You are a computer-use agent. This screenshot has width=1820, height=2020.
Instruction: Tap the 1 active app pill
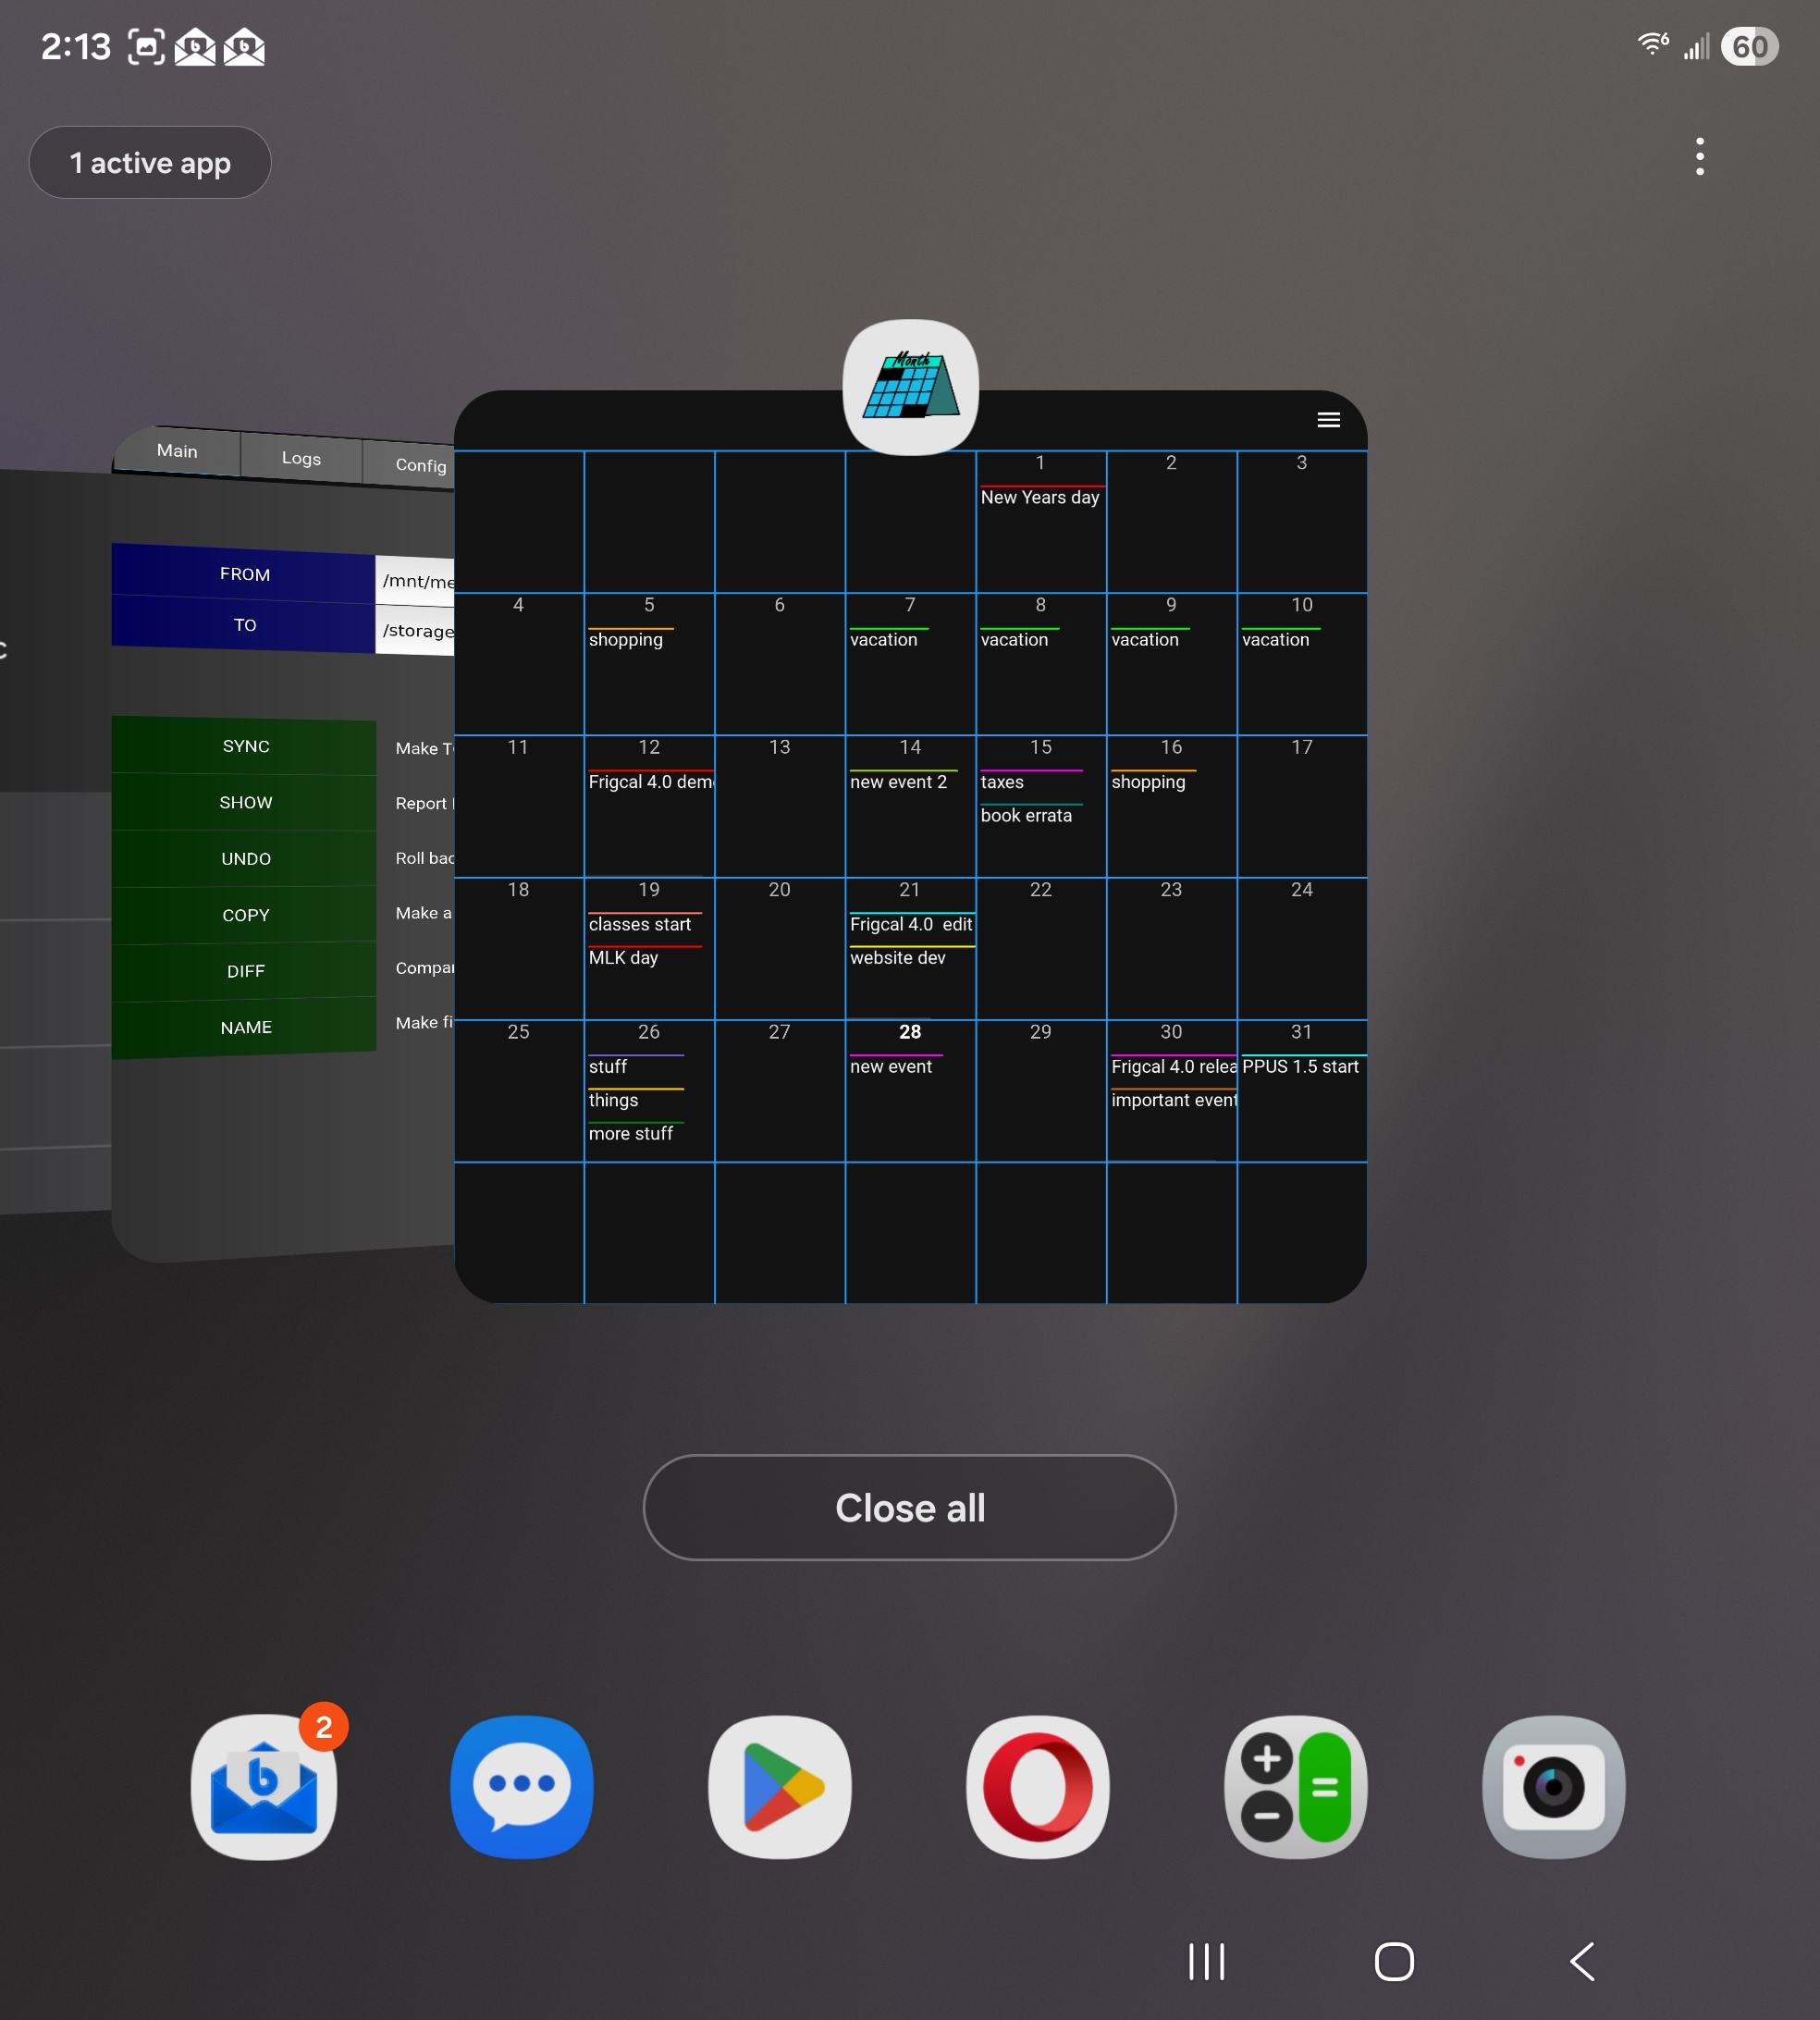pyautogui.click(x=150, y=162)
